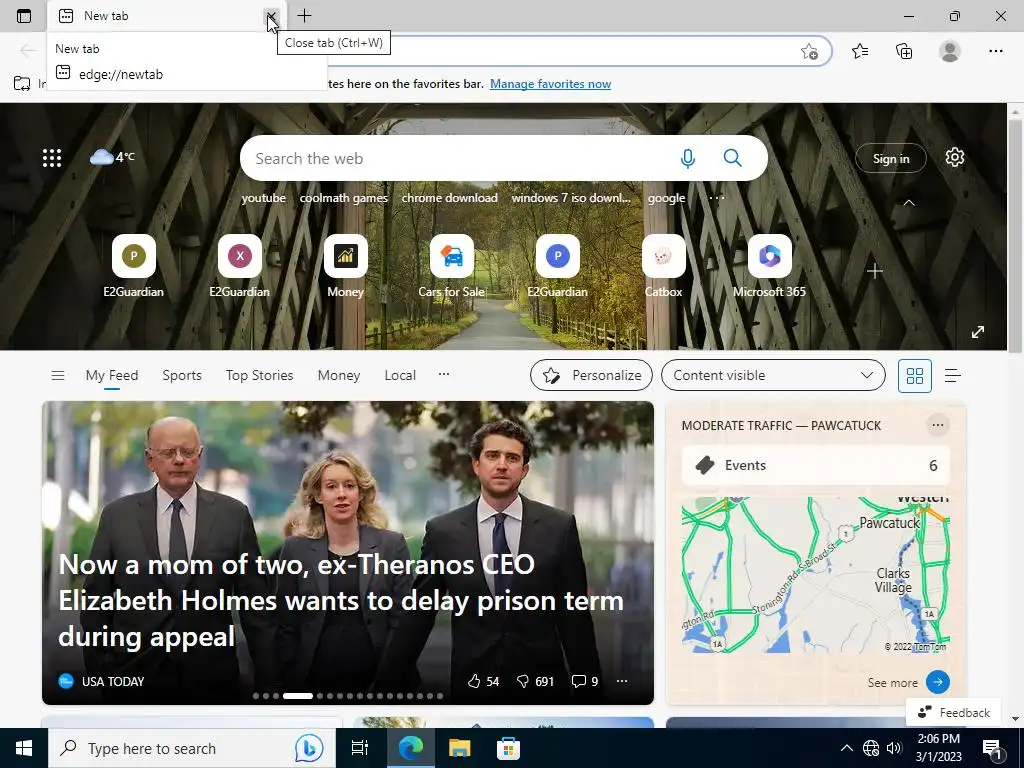Add this page to favorites star
Viewport: 1024px width, 768px height.
[809, 52]
